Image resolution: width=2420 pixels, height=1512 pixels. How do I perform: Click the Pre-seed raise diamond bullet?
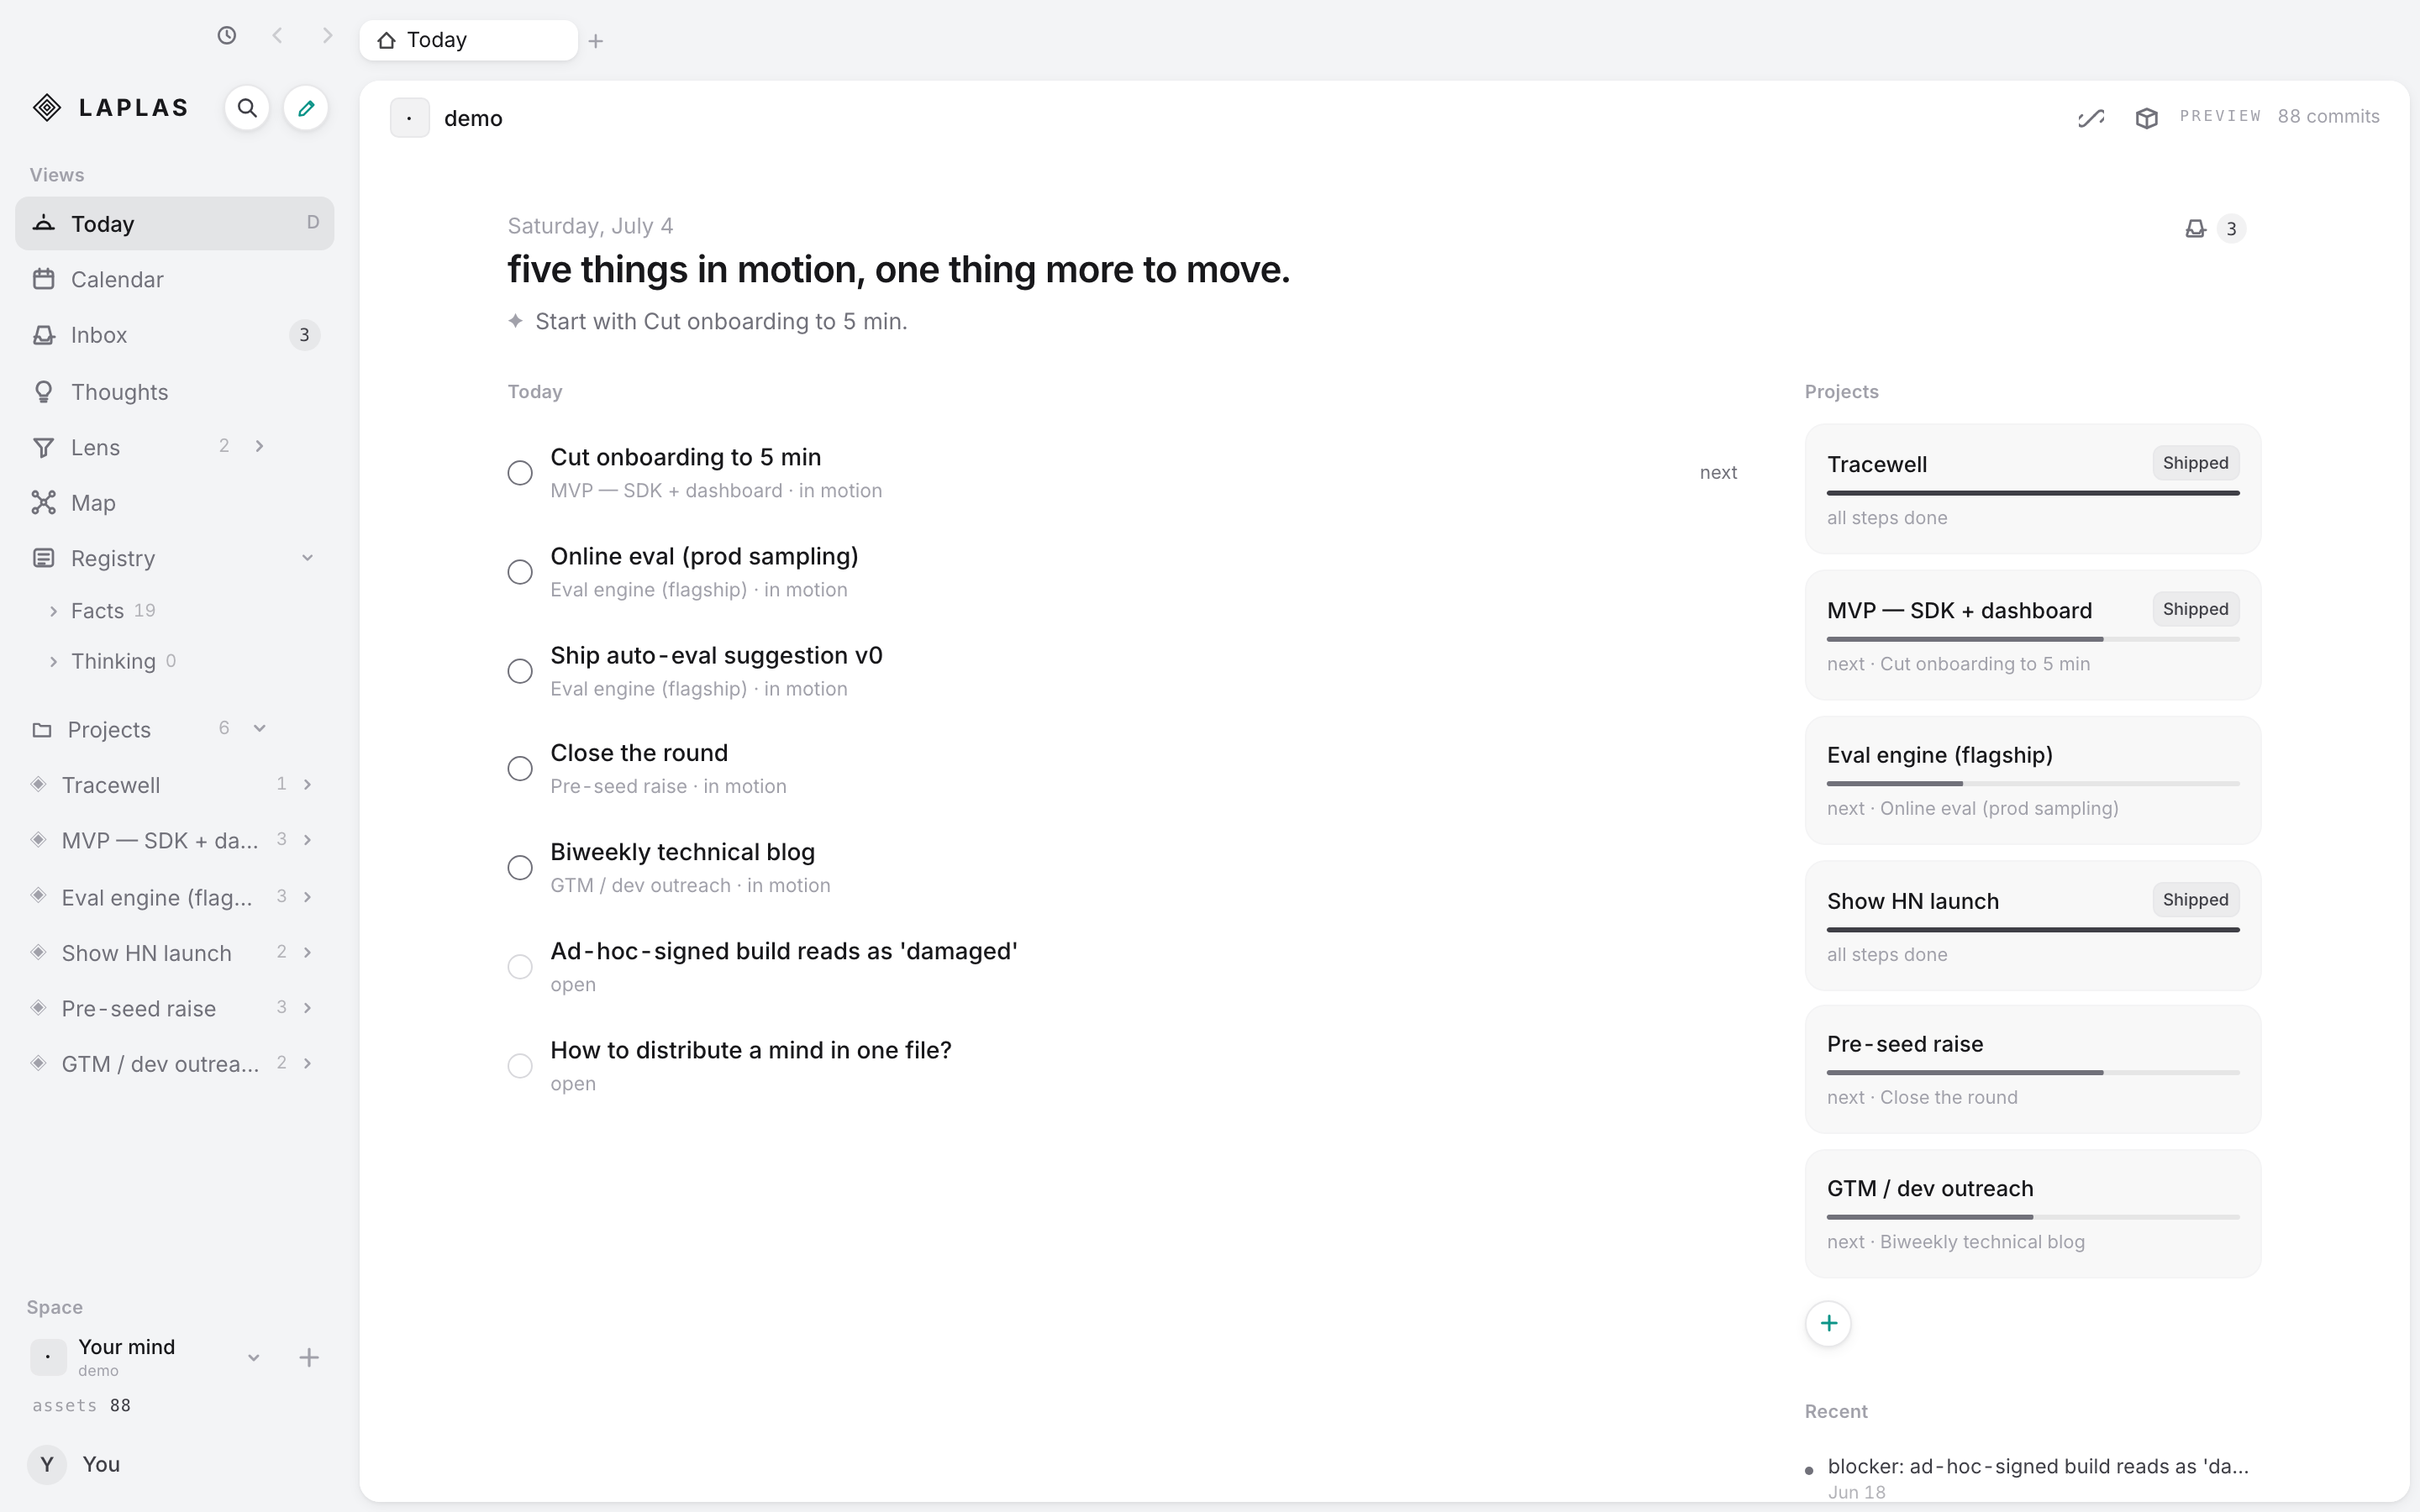(38, 1007)
